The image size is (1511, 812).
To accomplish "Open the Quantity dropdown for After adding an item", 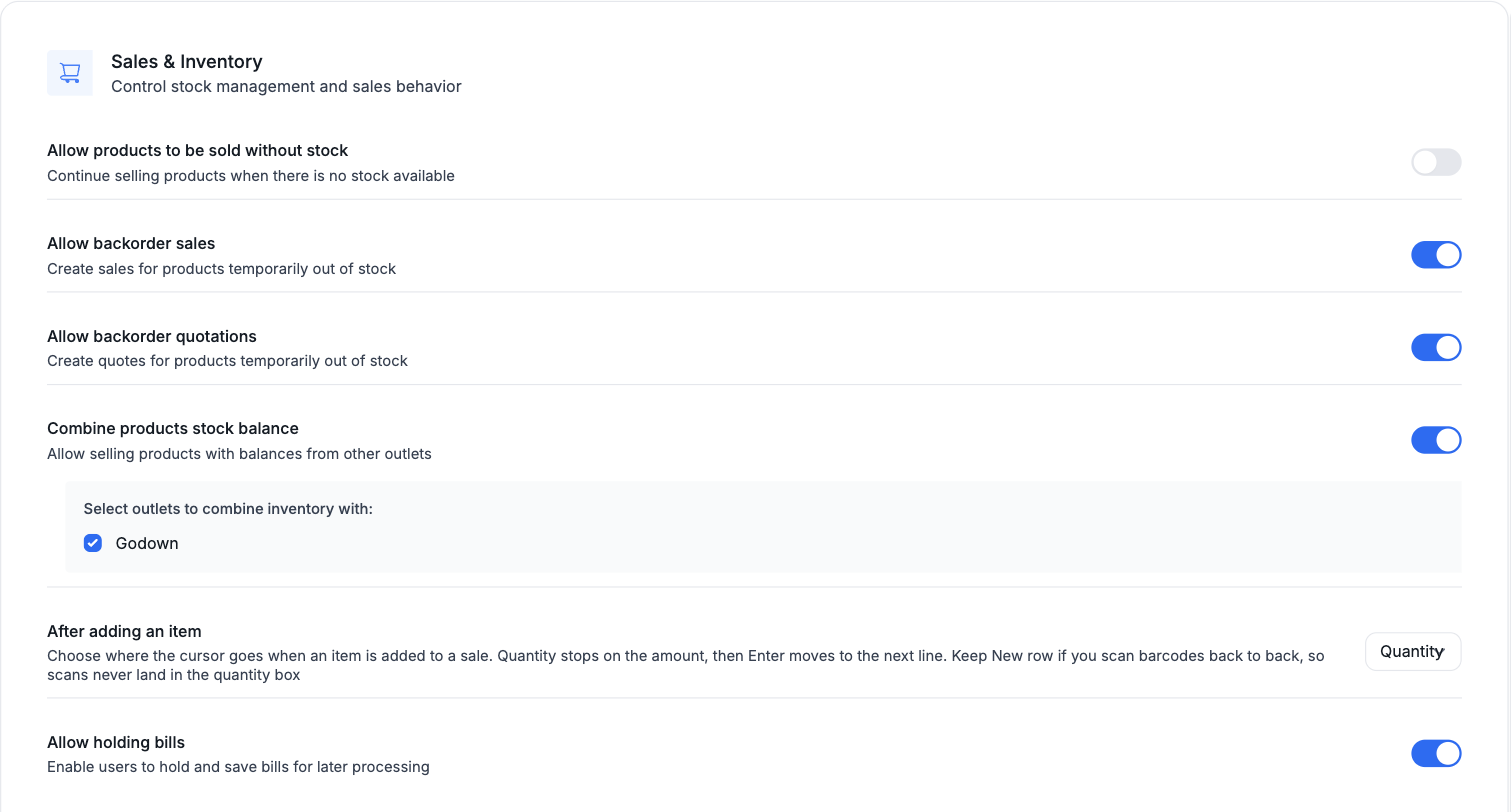I will (1413, 652).
